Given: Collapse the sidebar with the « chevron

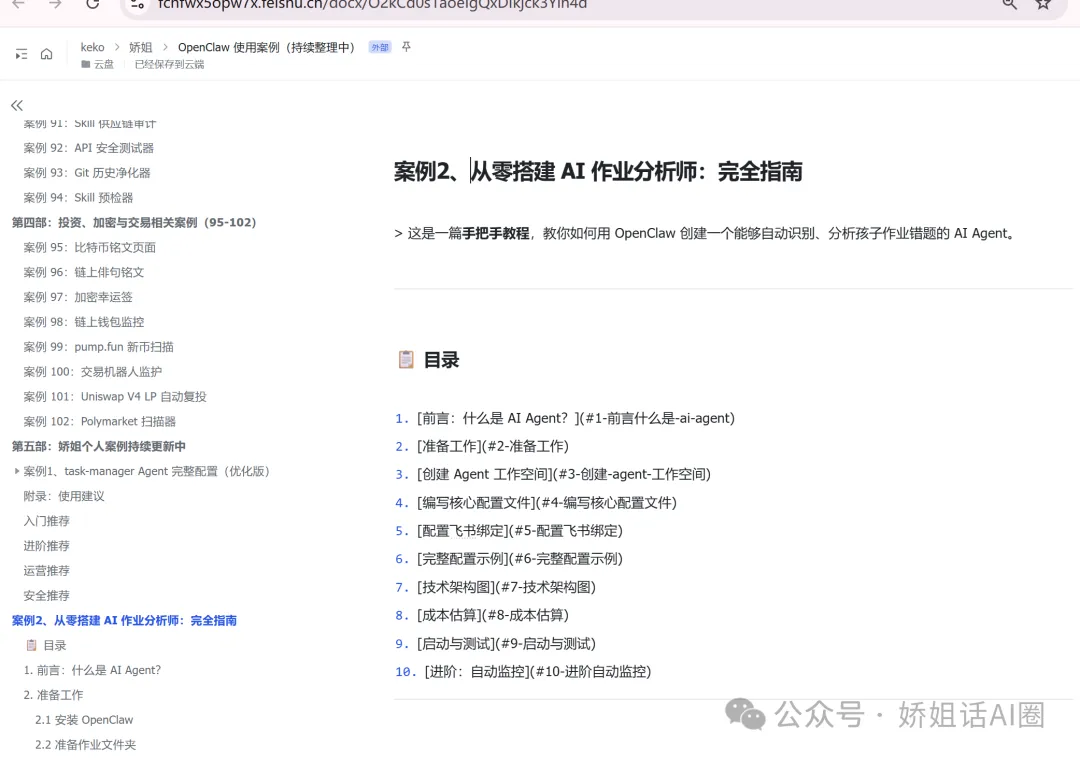Looking at the screenshot, I should click(16, 105).
